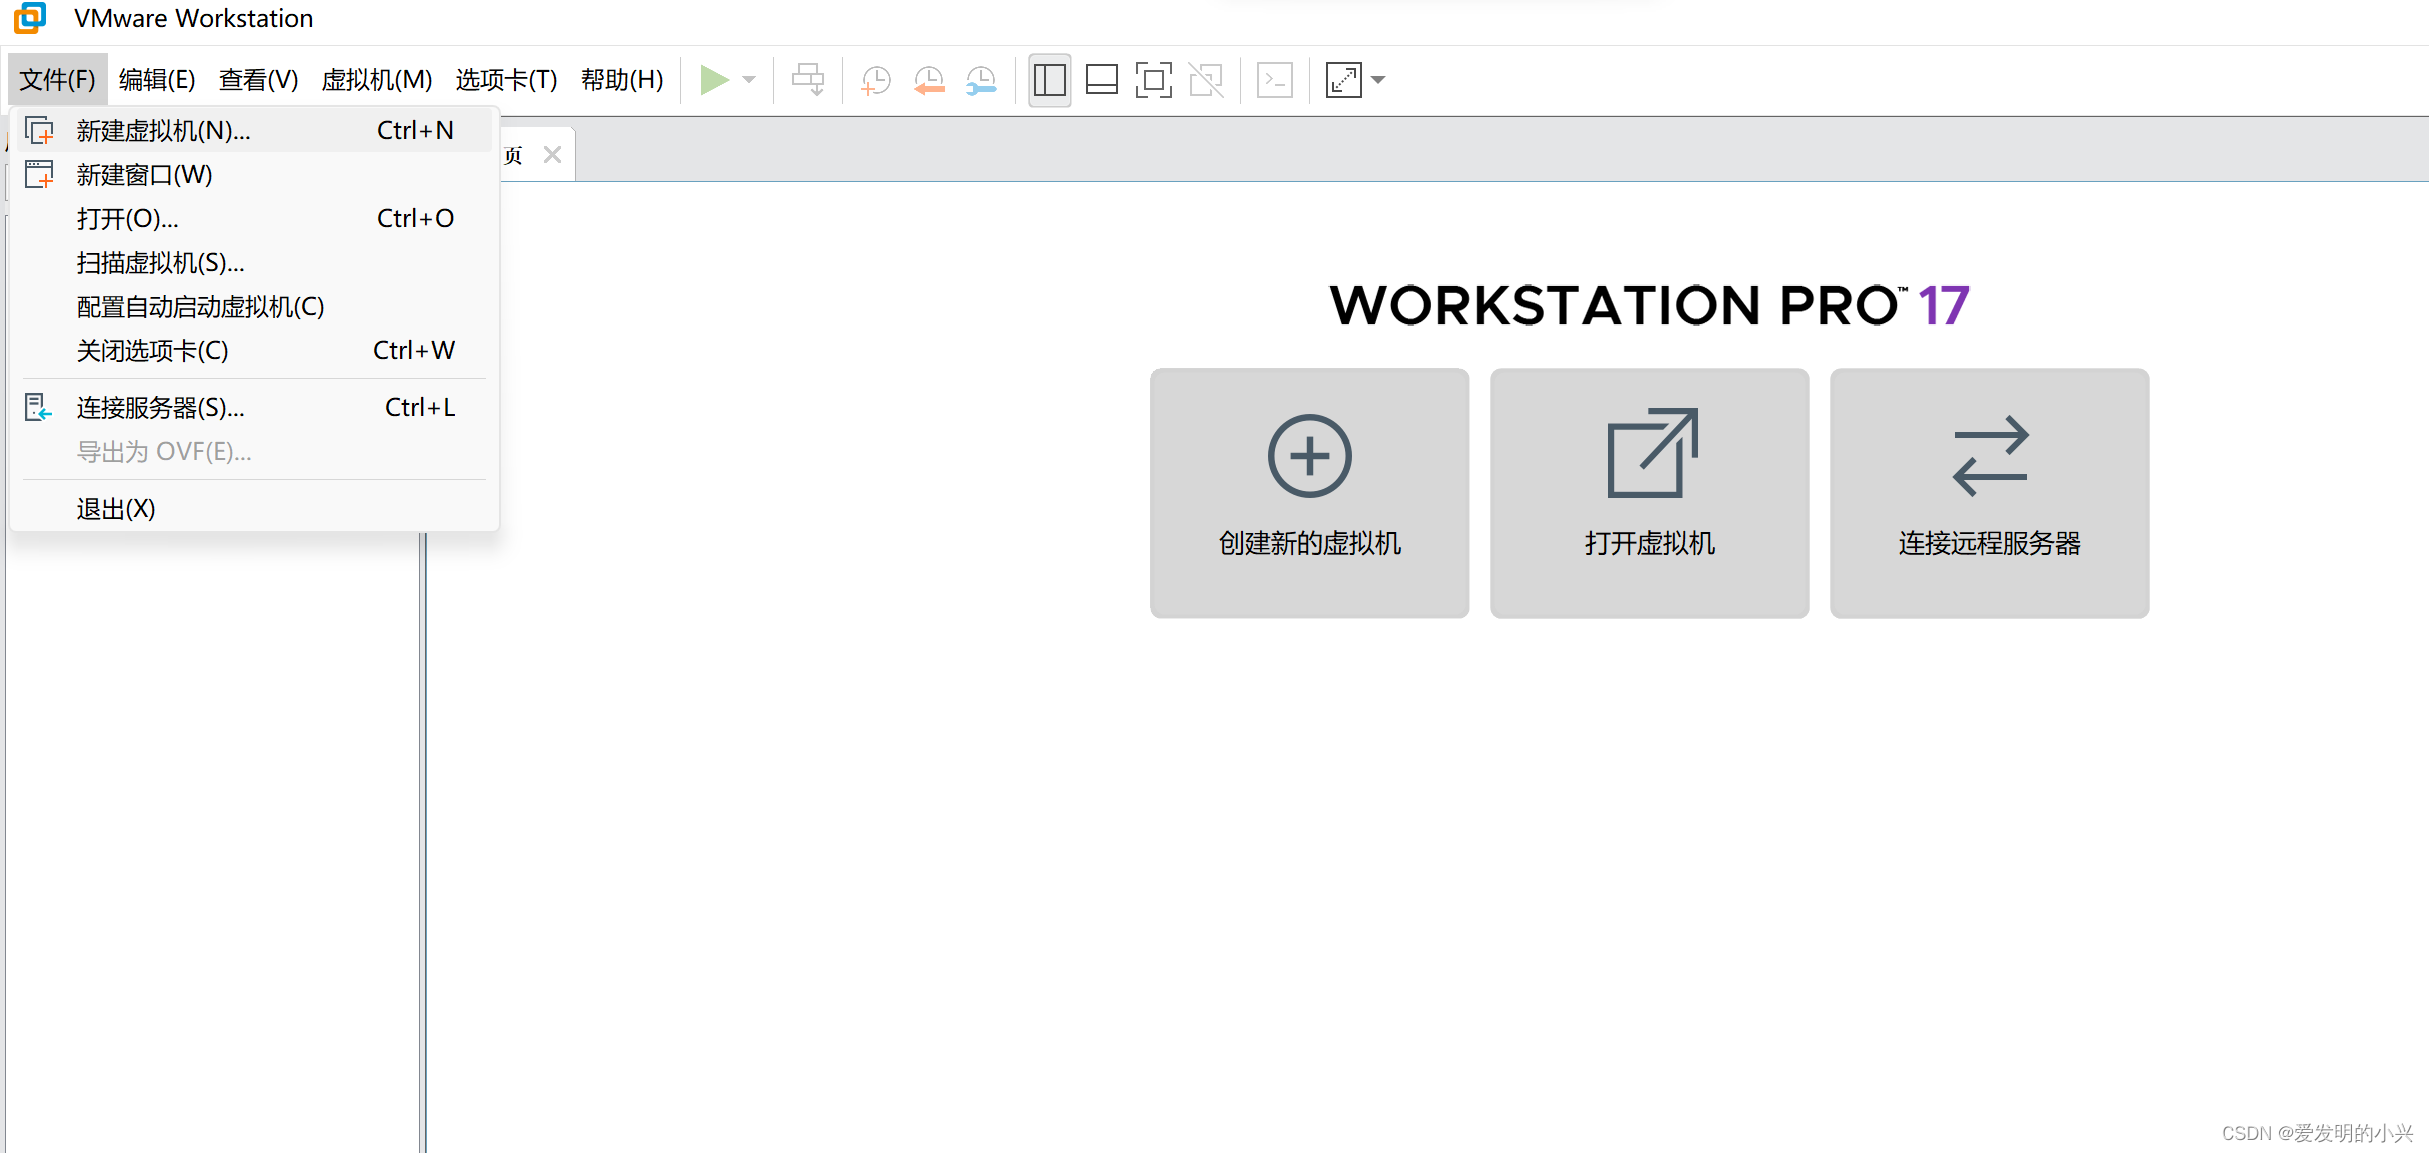The image size is (2429, 1153).
Task: Click the VMware Workstation logo icon
Action: click(30, 17)
